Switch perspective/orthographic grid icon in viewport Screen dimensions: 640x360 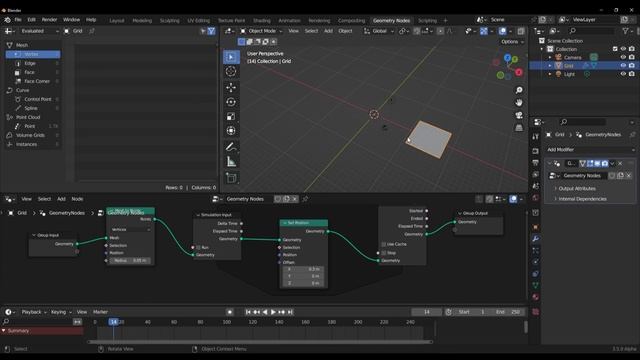coord(519,128)
